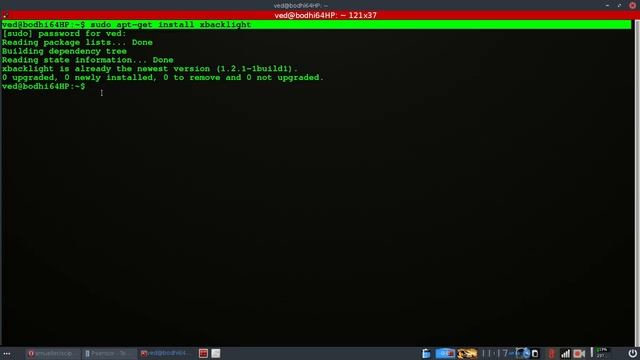The width and height of the screenshot is (640, 360).
Task: Close the terminal window
Action: tap(632, 5)
